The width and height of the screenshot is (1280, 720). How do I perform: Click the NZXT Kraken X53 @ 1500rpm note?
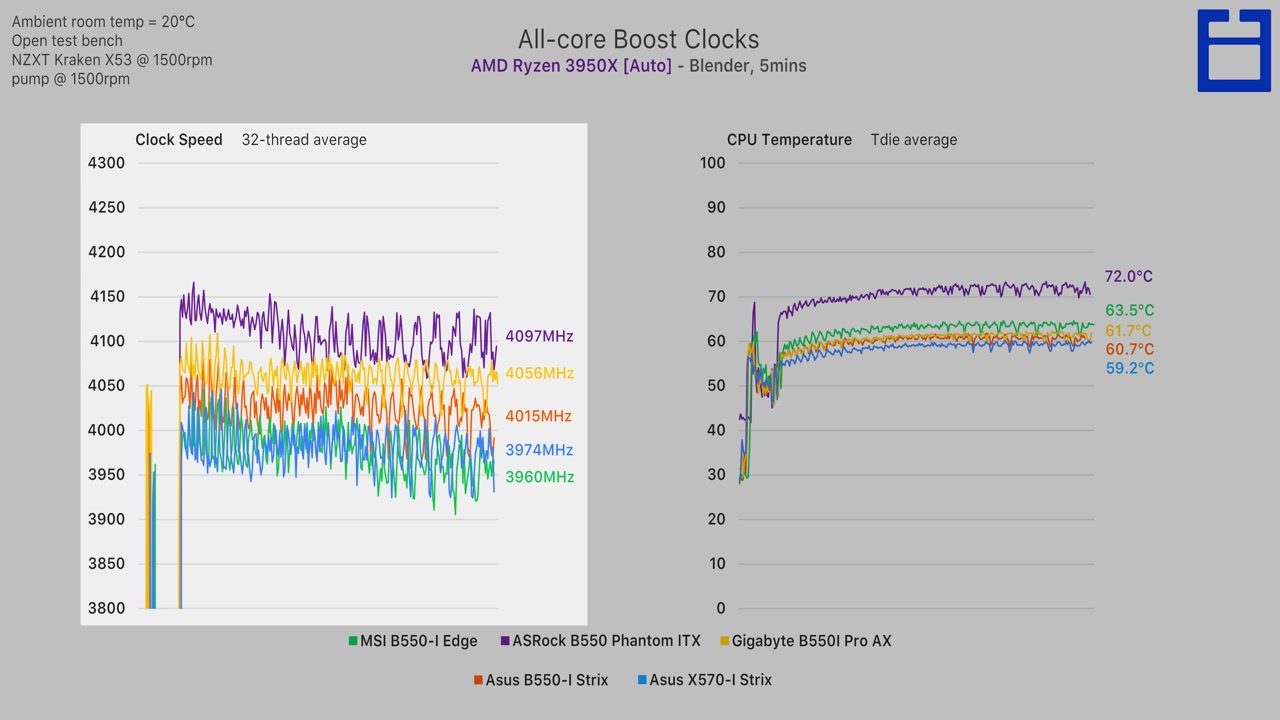(x=112, y=60)
